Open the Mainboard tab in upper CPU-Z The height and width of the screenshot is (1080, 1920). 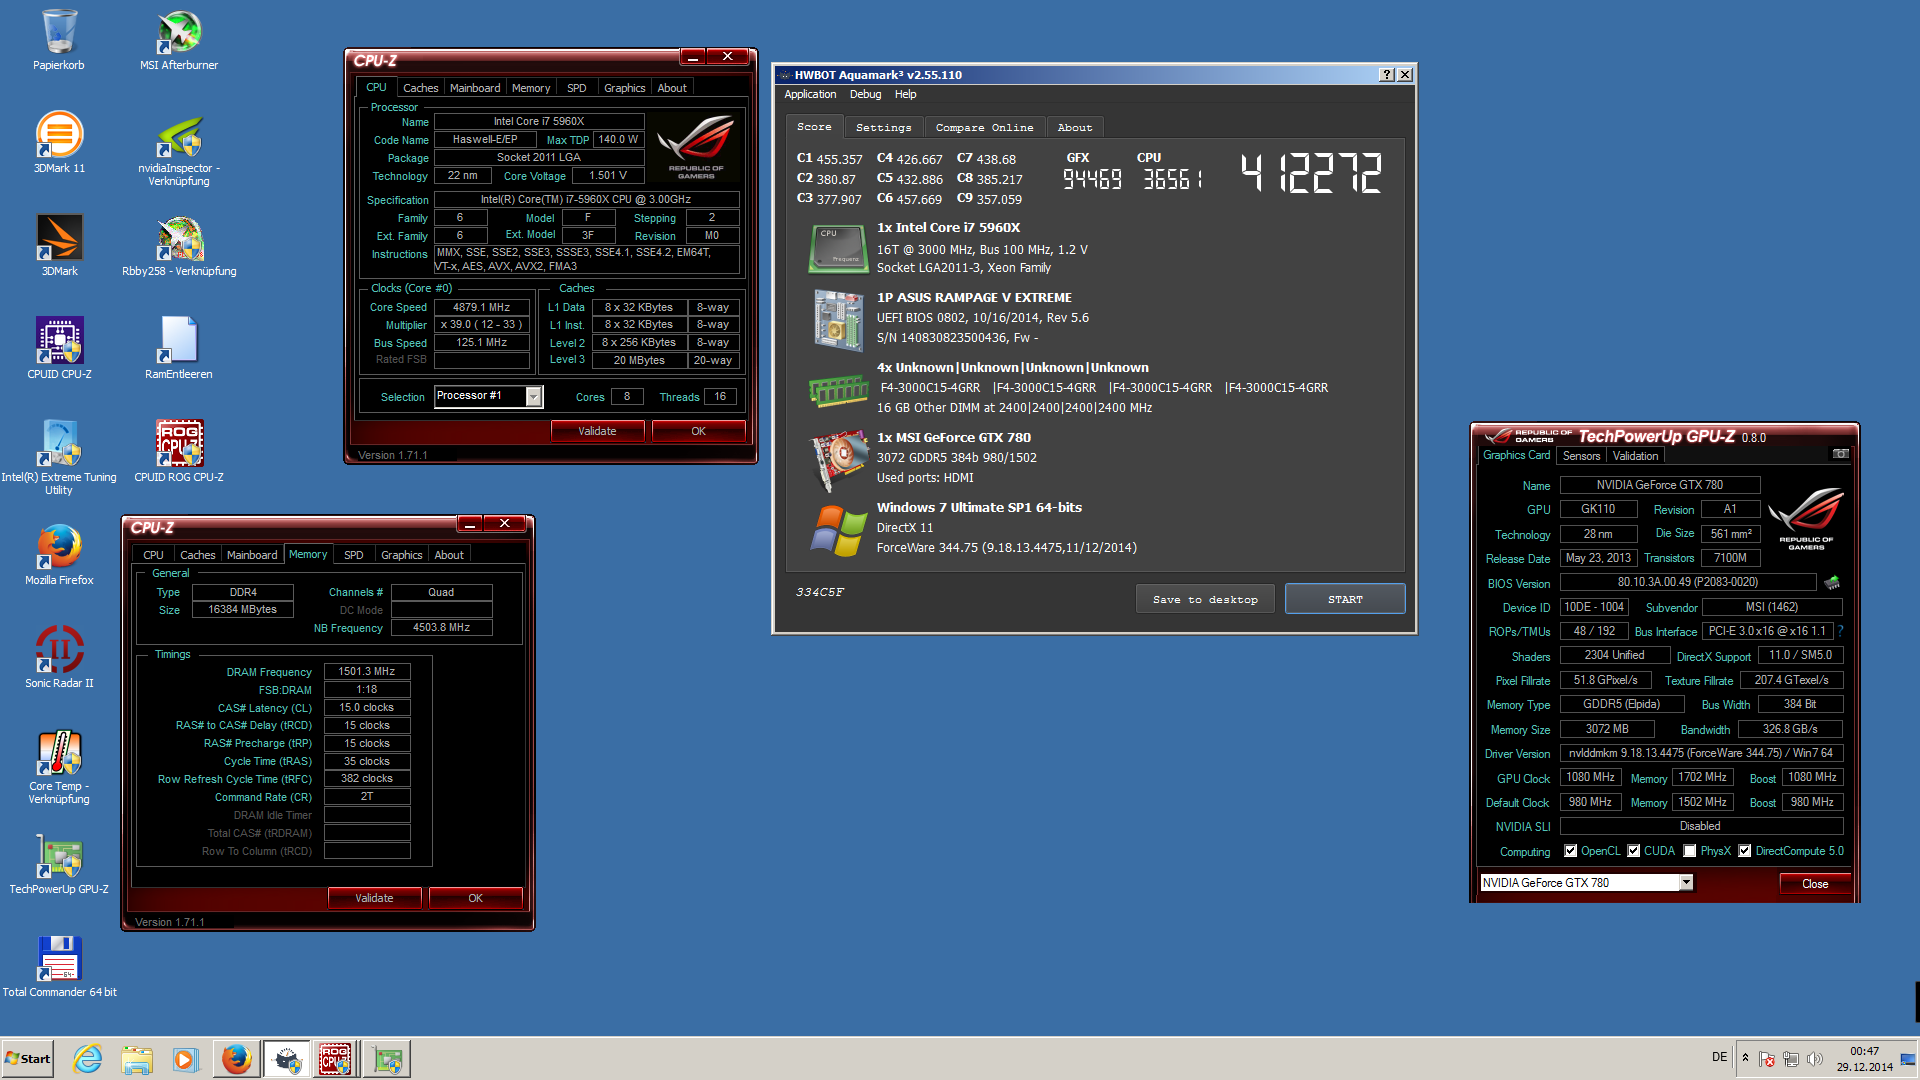coord(475,88)
